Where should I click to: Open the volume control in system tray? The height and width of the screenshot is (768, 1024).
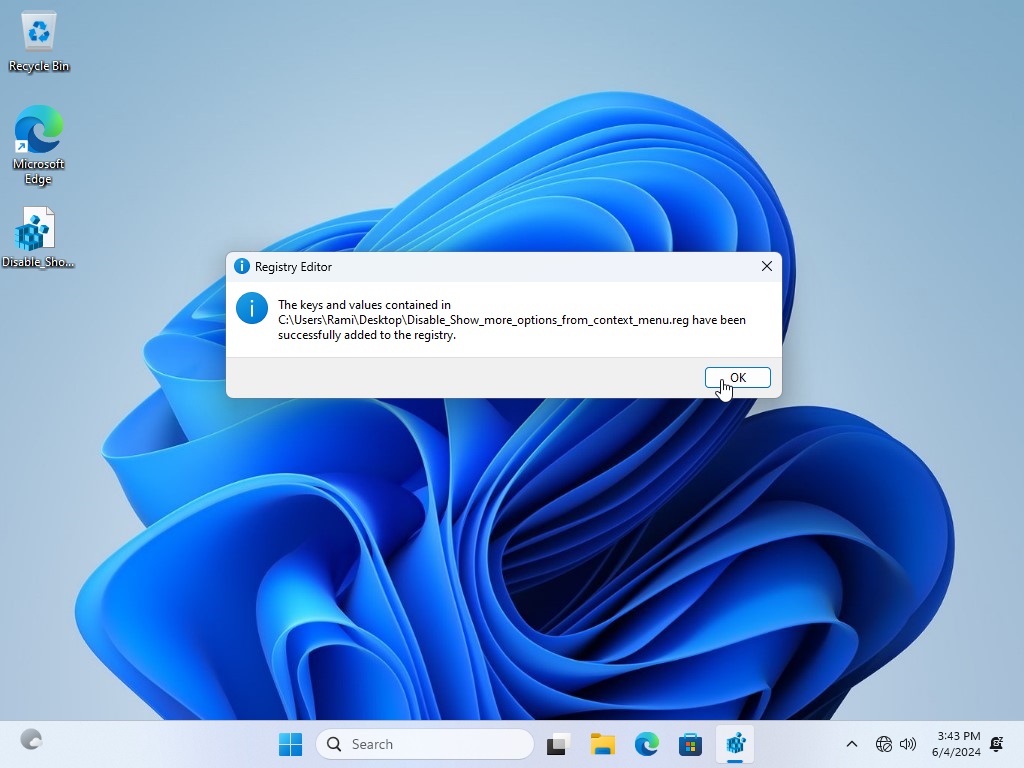[x=908, y=744]
